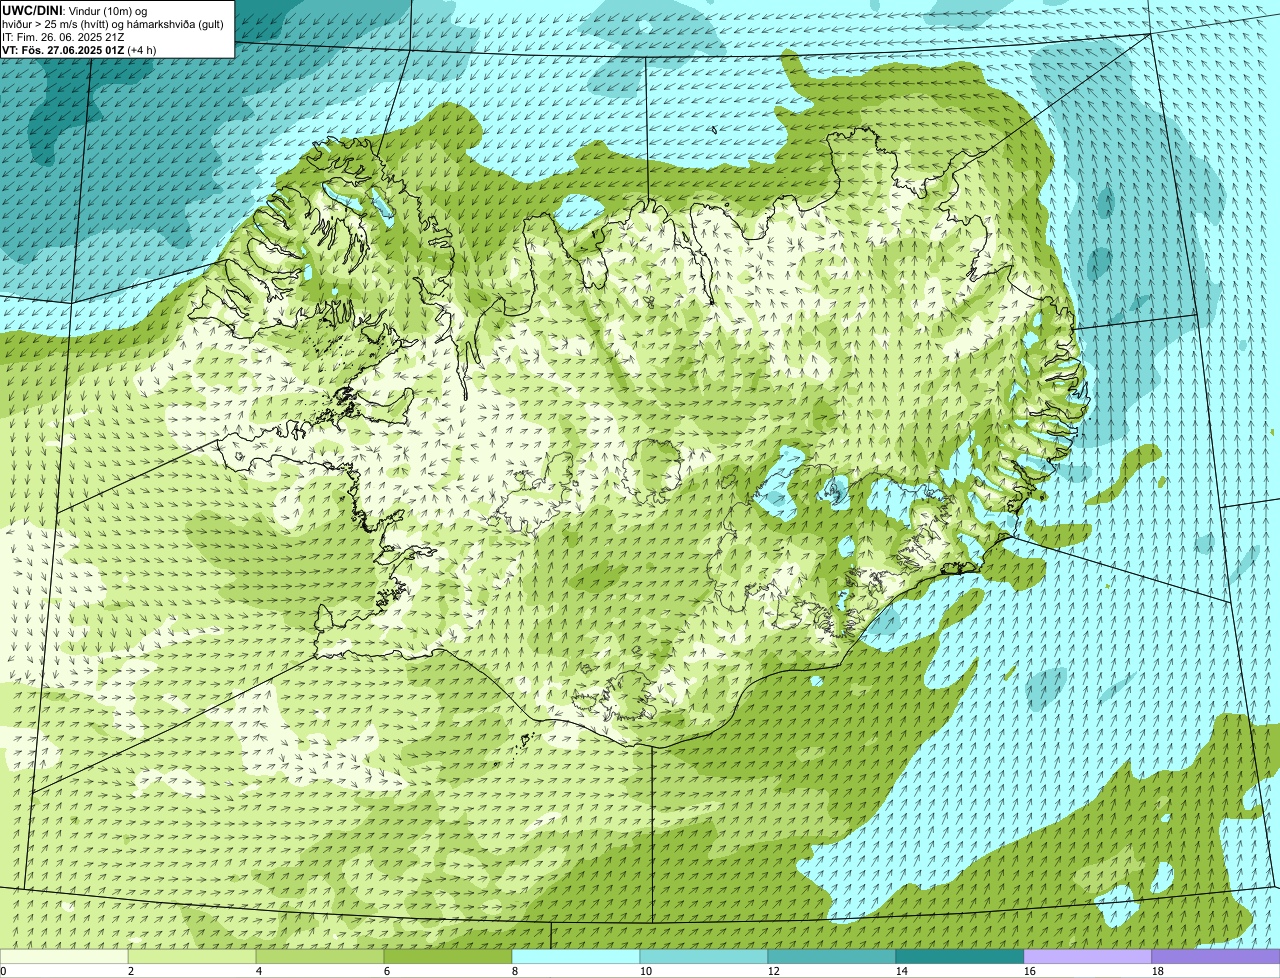
Task: Select the 16–18 m/s lavender legend swatch
Action: 1088,956
